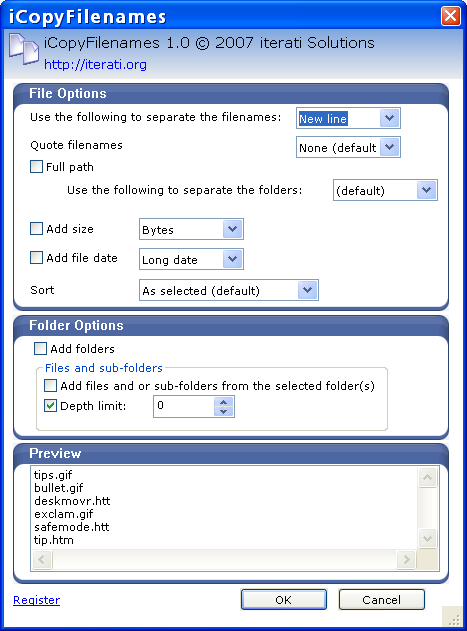467x631 pixels.
Task: Click the preview scroll up arrow
Action: click(x=428, y=478)
